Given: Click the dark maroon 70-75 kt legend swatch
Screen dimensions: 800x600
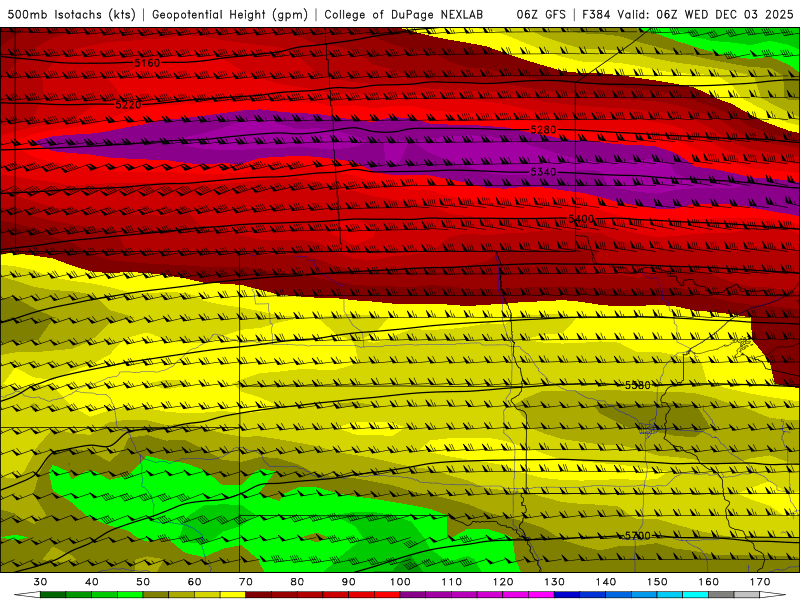Looking at the screenshot, I should coord(259,595).
